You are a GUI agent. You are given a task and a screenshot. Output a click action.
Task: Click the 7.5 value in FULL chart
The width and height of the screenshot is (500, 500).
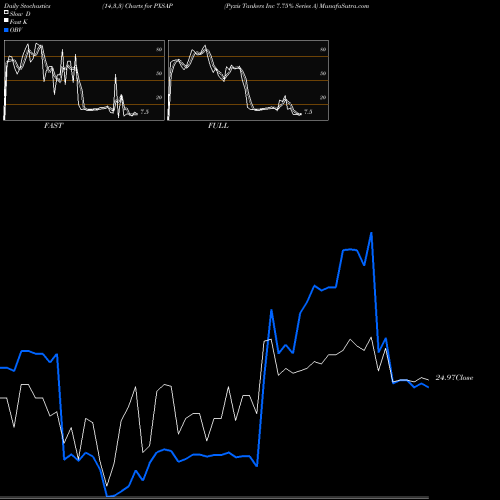tap(308, 112)
